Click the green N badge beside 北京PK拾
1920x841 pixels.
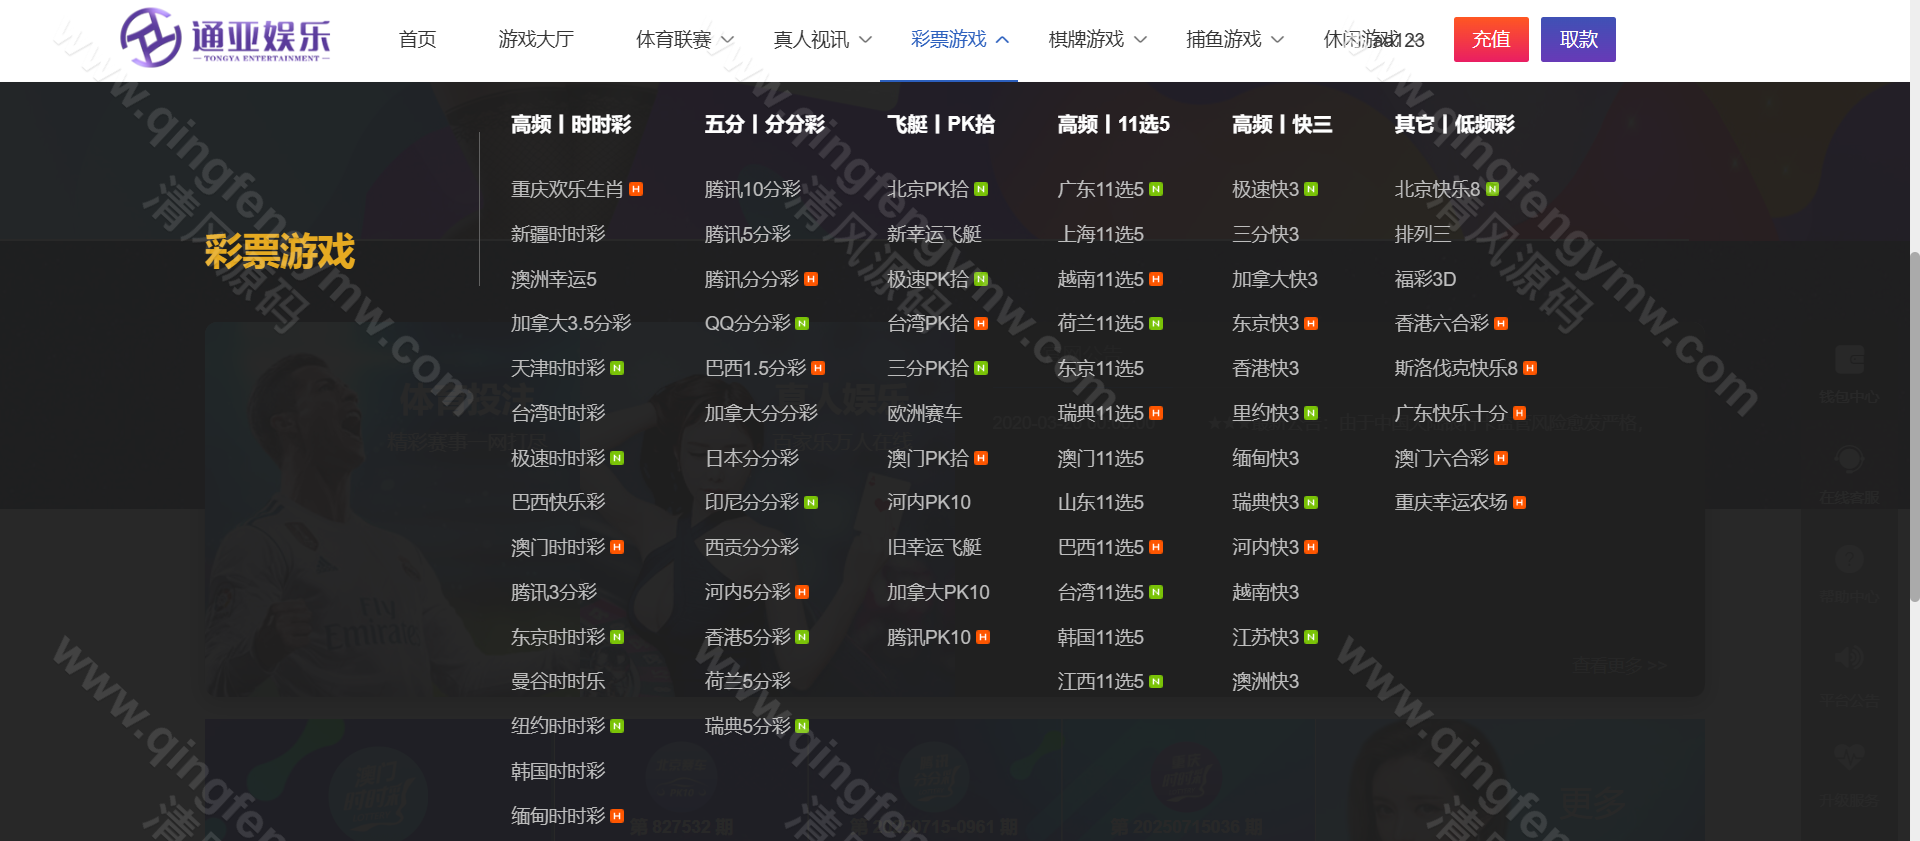coord(981,189)
